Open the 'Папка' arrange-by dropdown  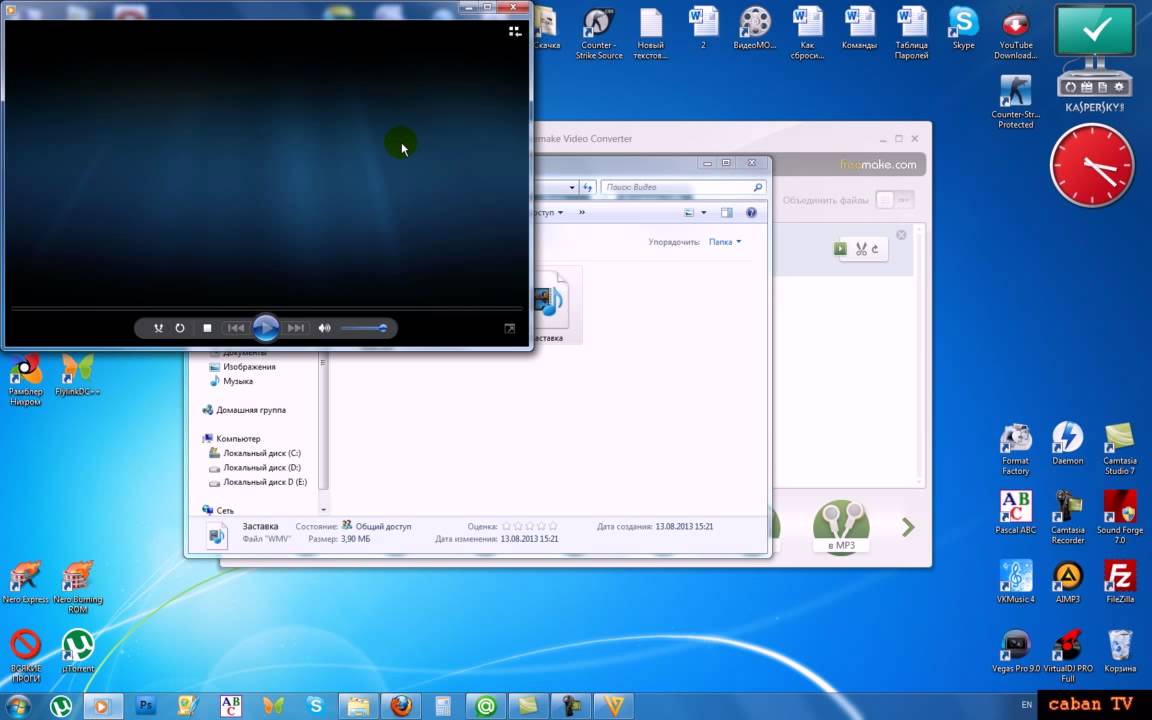(x=725, y=242)
